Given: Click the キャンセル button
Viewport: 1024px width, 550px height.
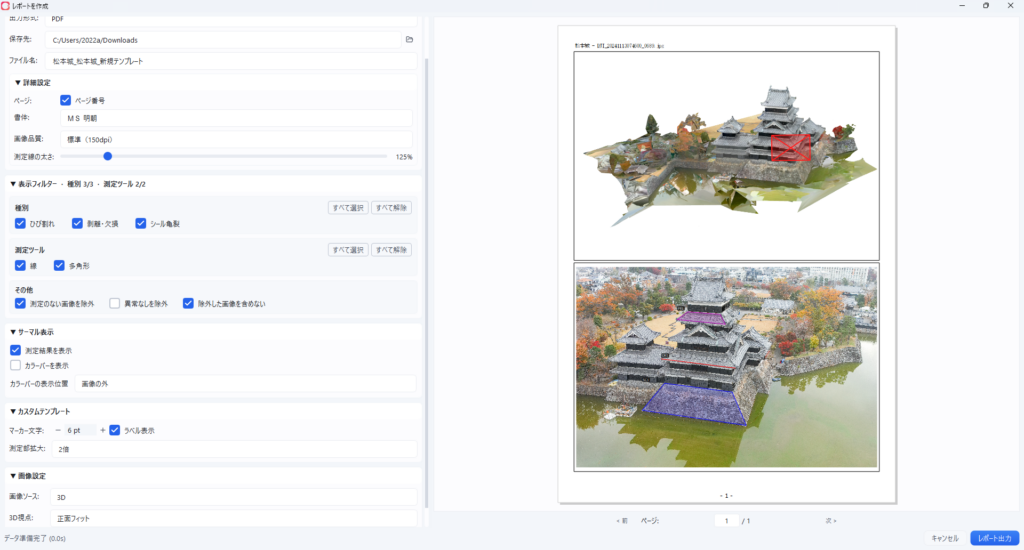Looking at the screenshot, I should coord(945,538).
